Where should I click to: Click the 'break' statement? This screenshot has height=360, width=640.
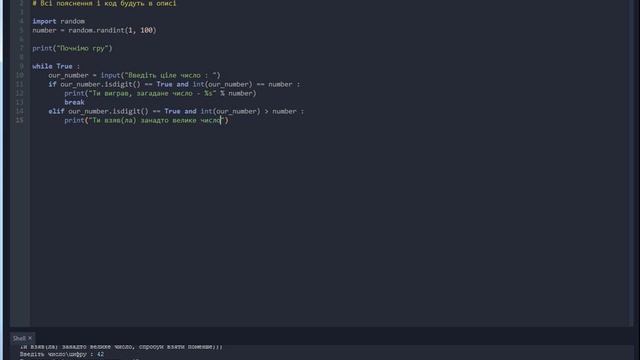[74, 102]
